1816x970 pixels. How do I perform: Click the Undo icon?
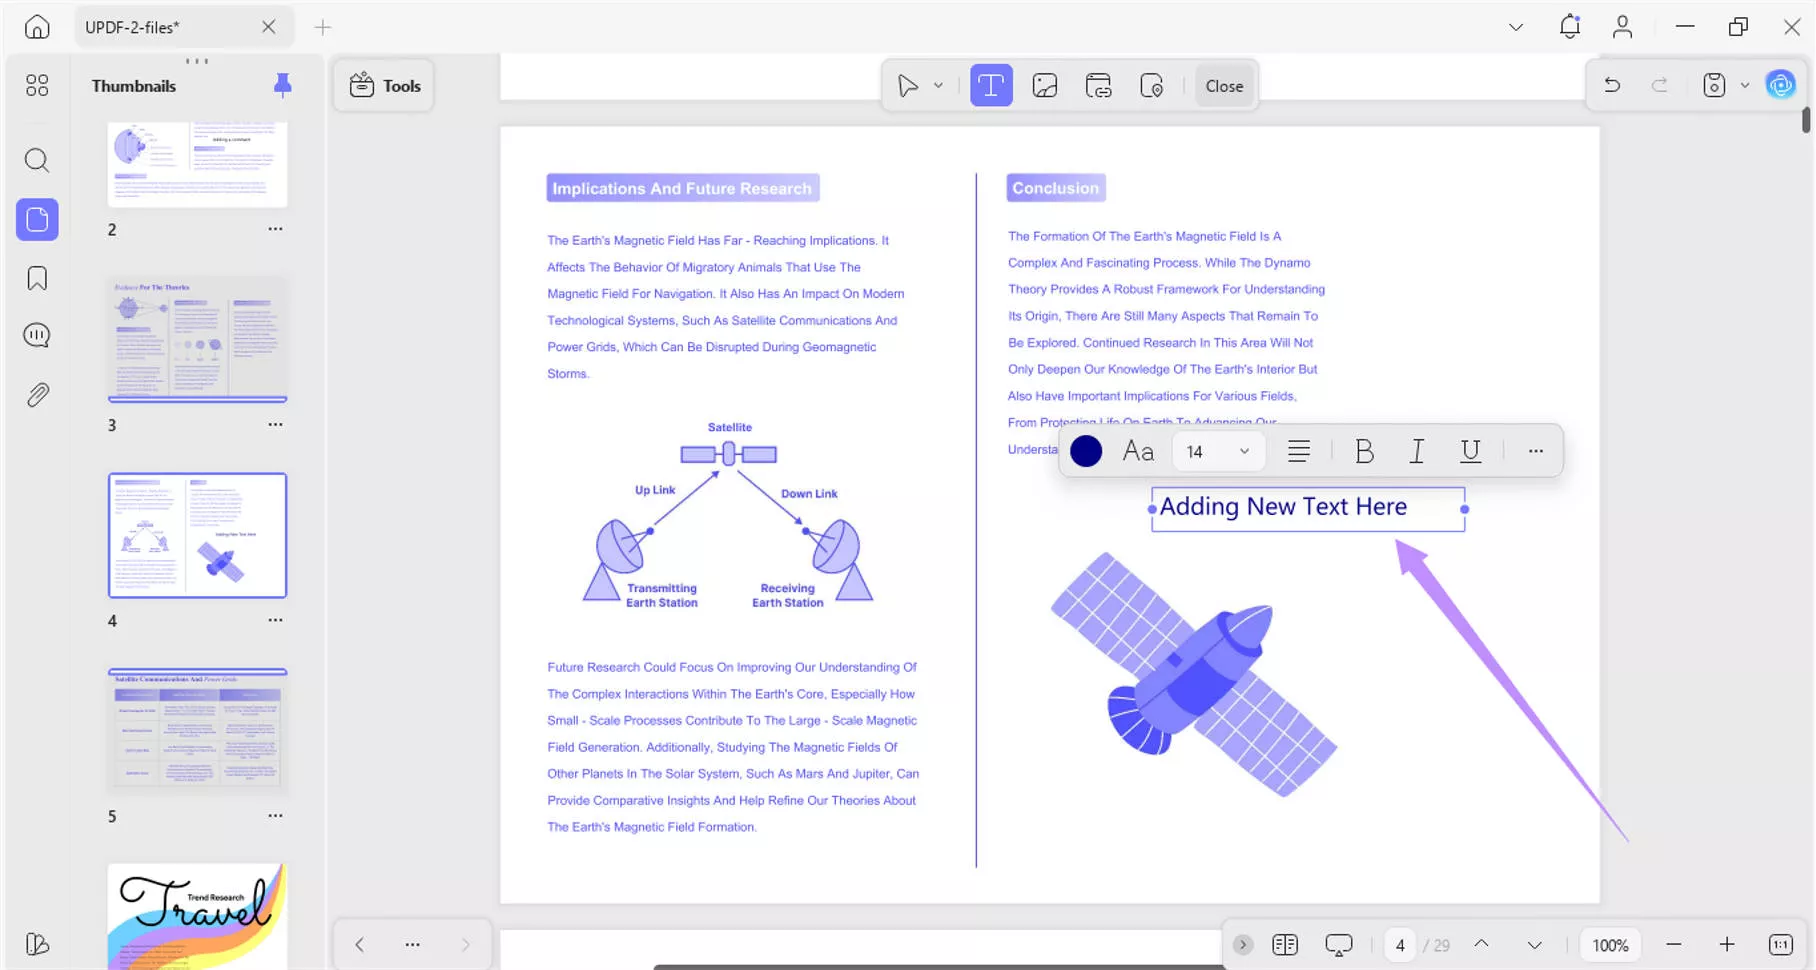point(1611,85)
